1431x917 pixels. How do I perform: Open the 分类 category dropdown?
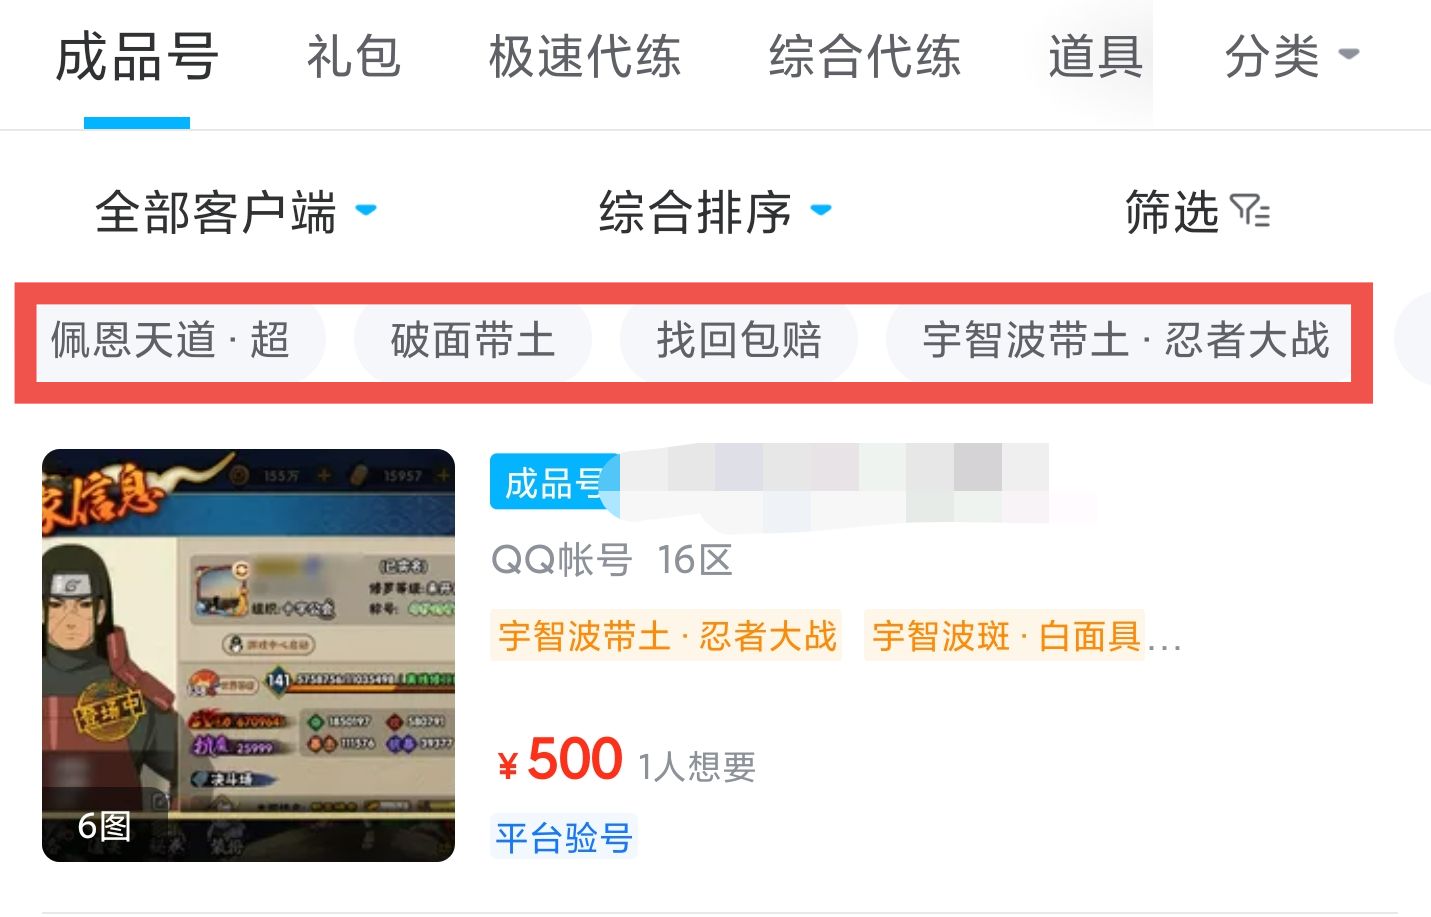[x=1292, y=55]
